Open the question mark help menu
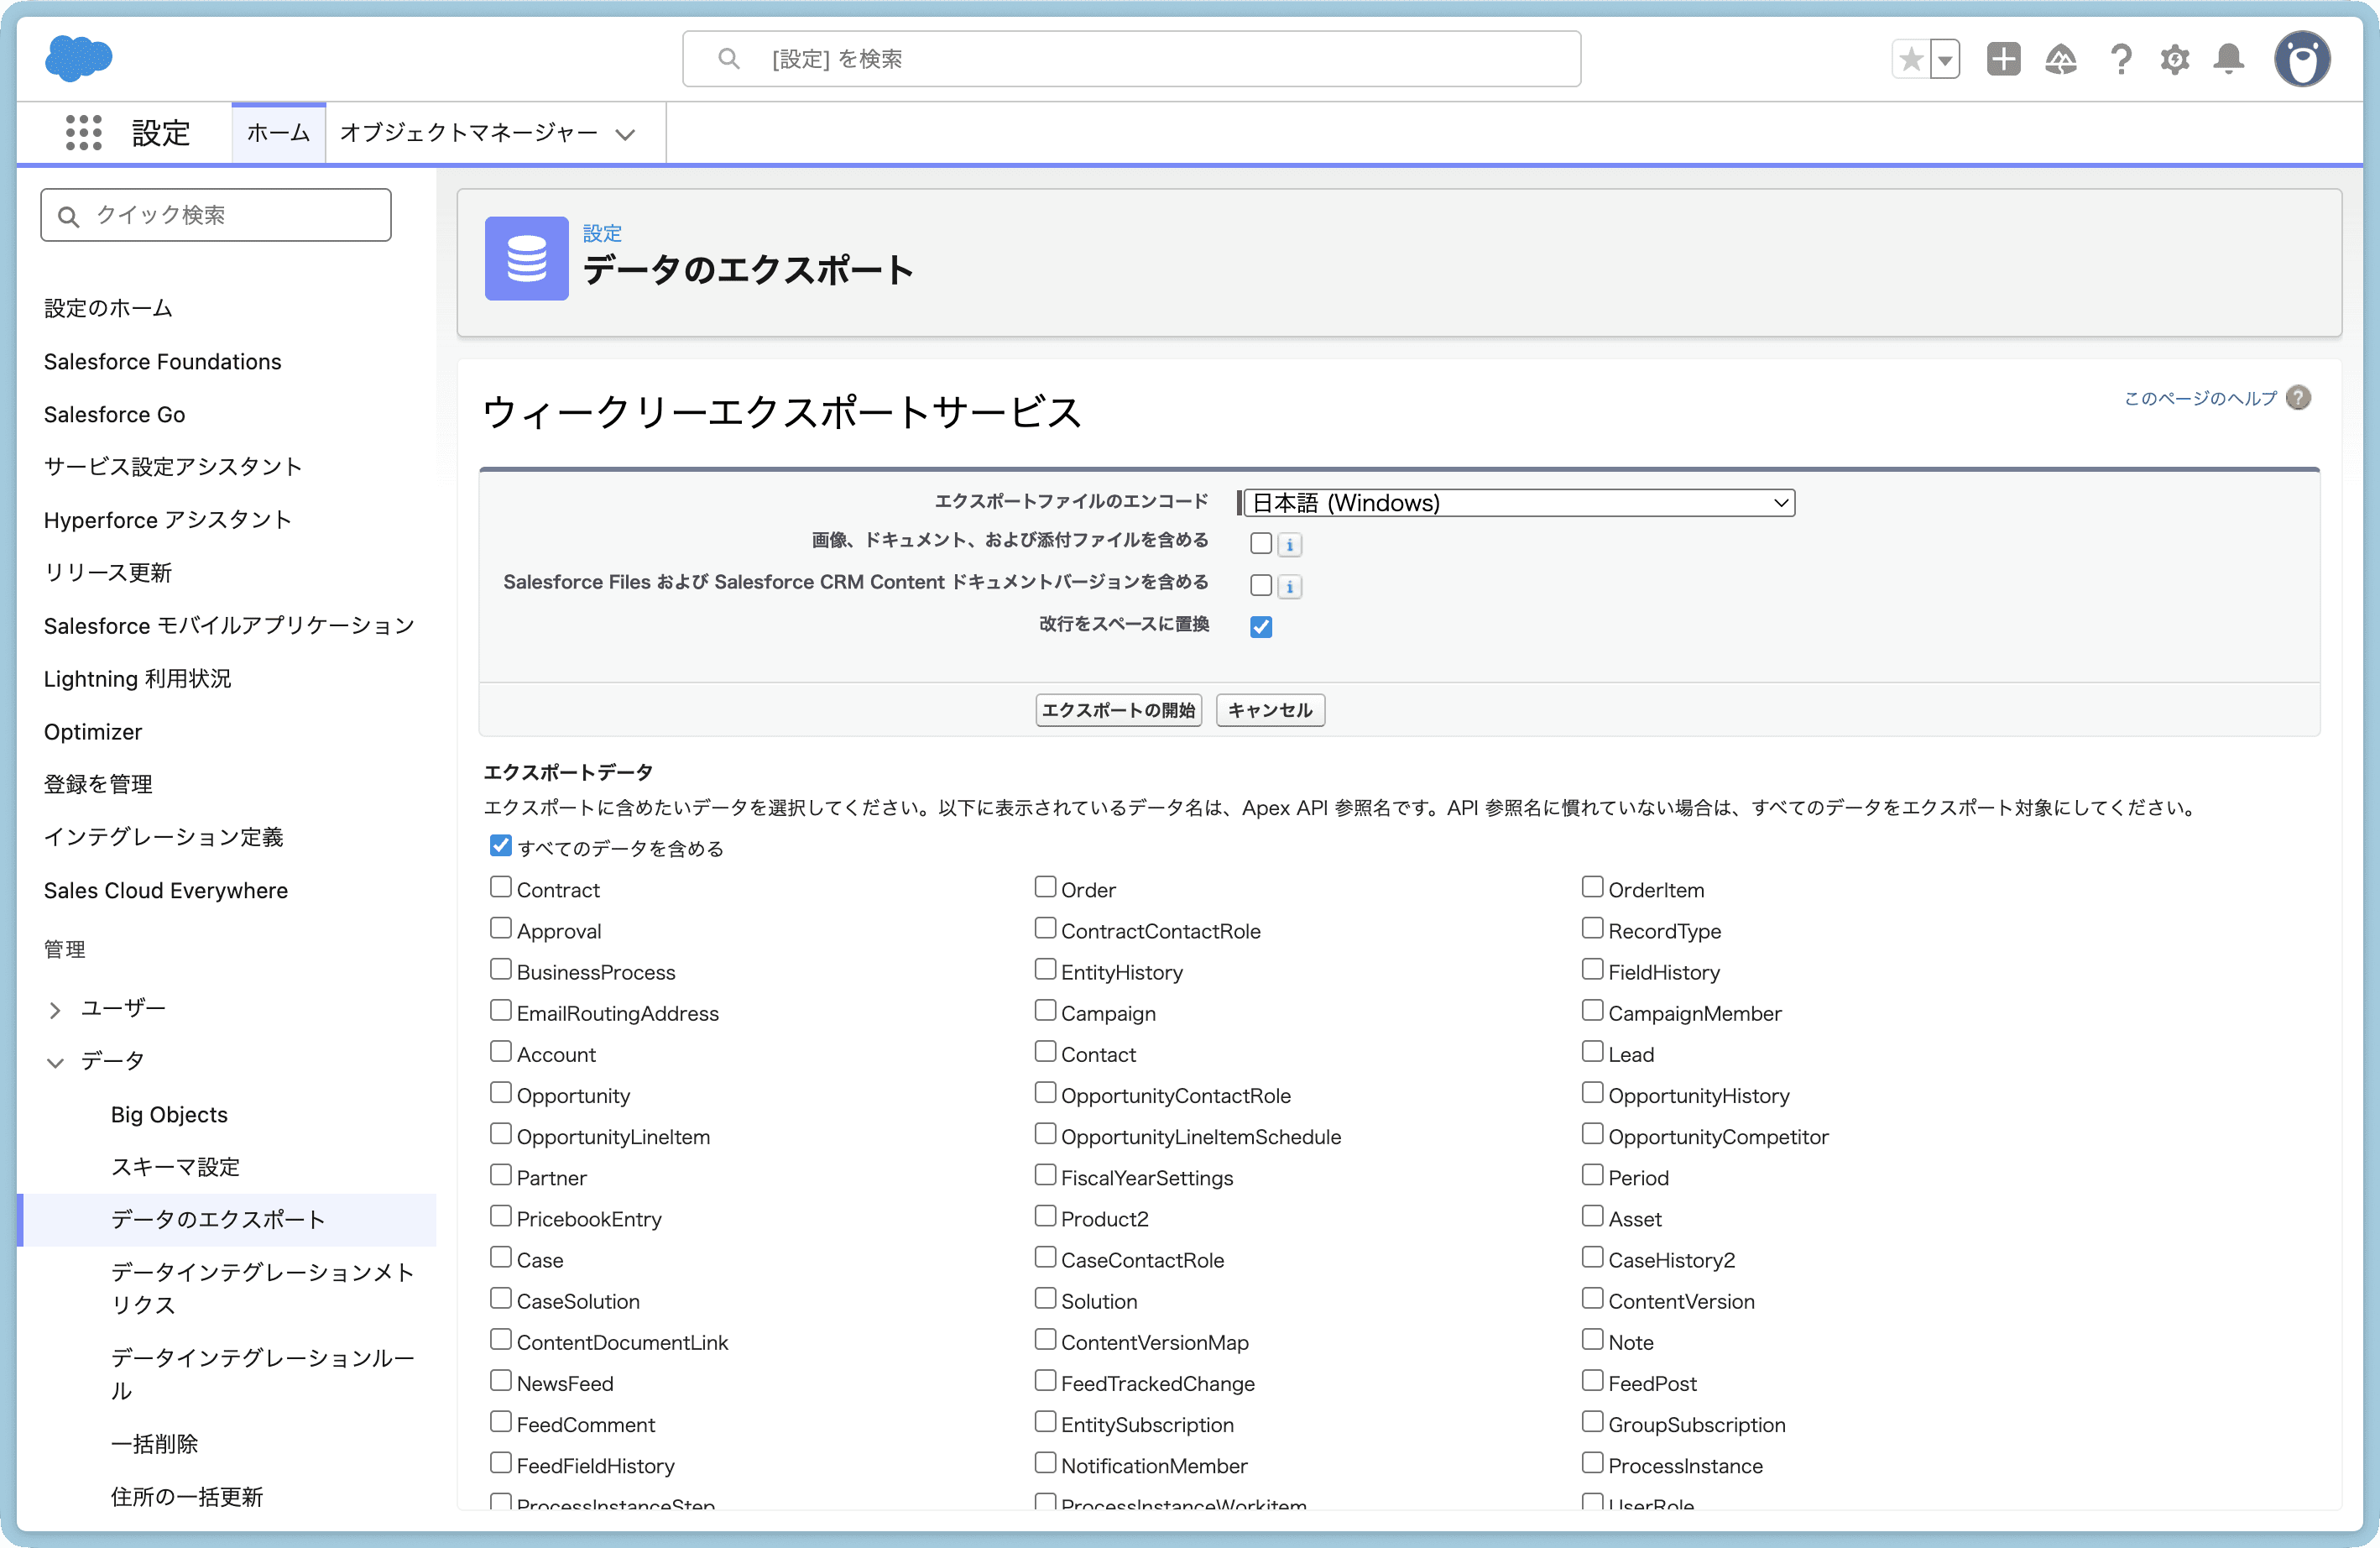The width and height of the screenshot is (2380, 1548). point(2120,59)
